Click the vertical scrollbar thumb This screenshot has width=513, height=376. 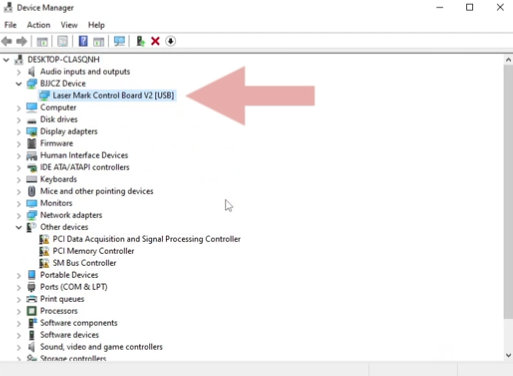(508, 192)
